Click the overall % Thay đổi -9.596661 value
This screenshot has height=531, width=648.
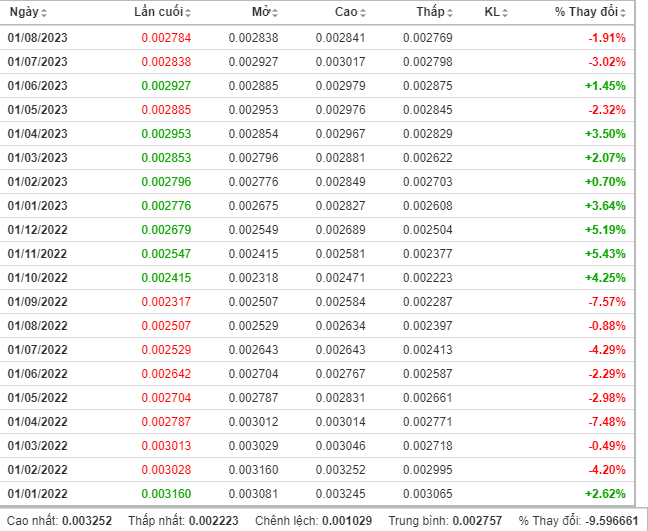pos(611,521)
